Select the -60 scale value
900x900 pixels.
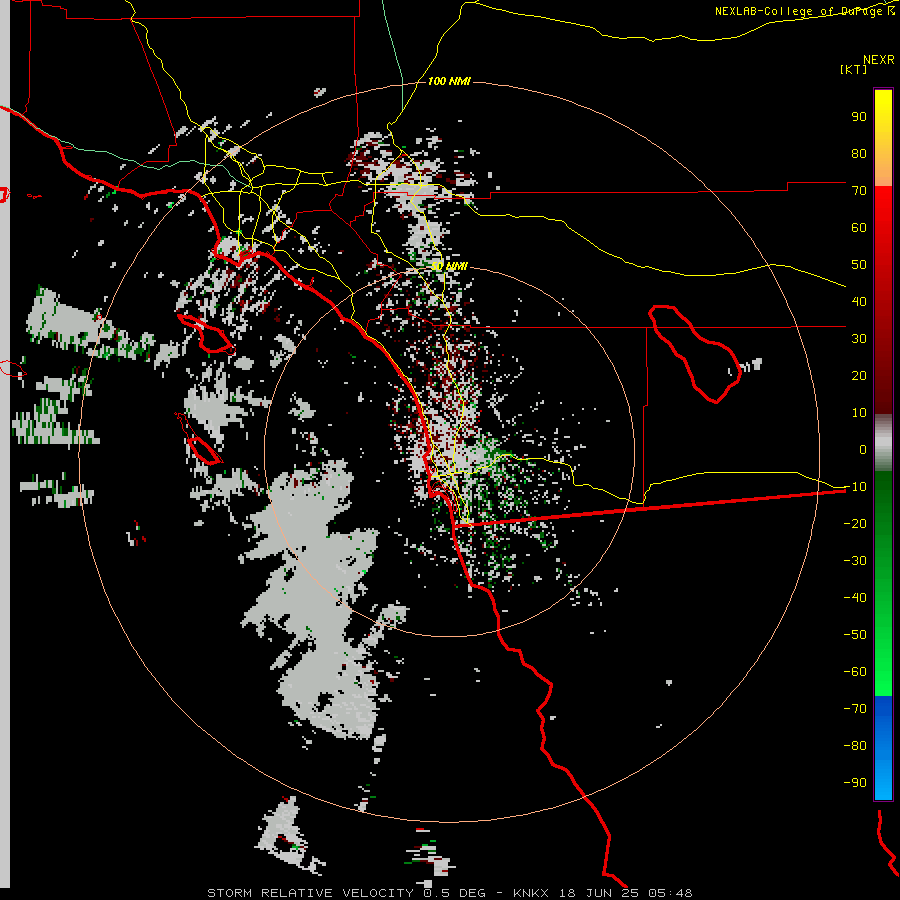tap(855, 672)
